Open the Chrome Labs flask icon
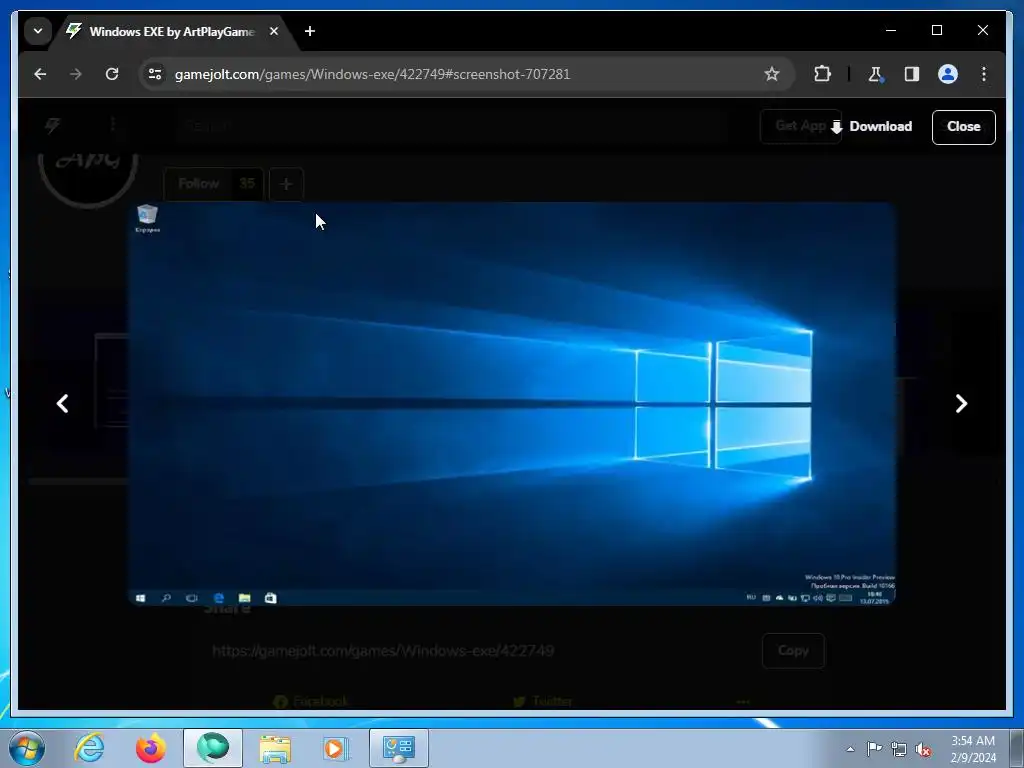This screenshot has width=1024, height=768. tap(875, 74)
